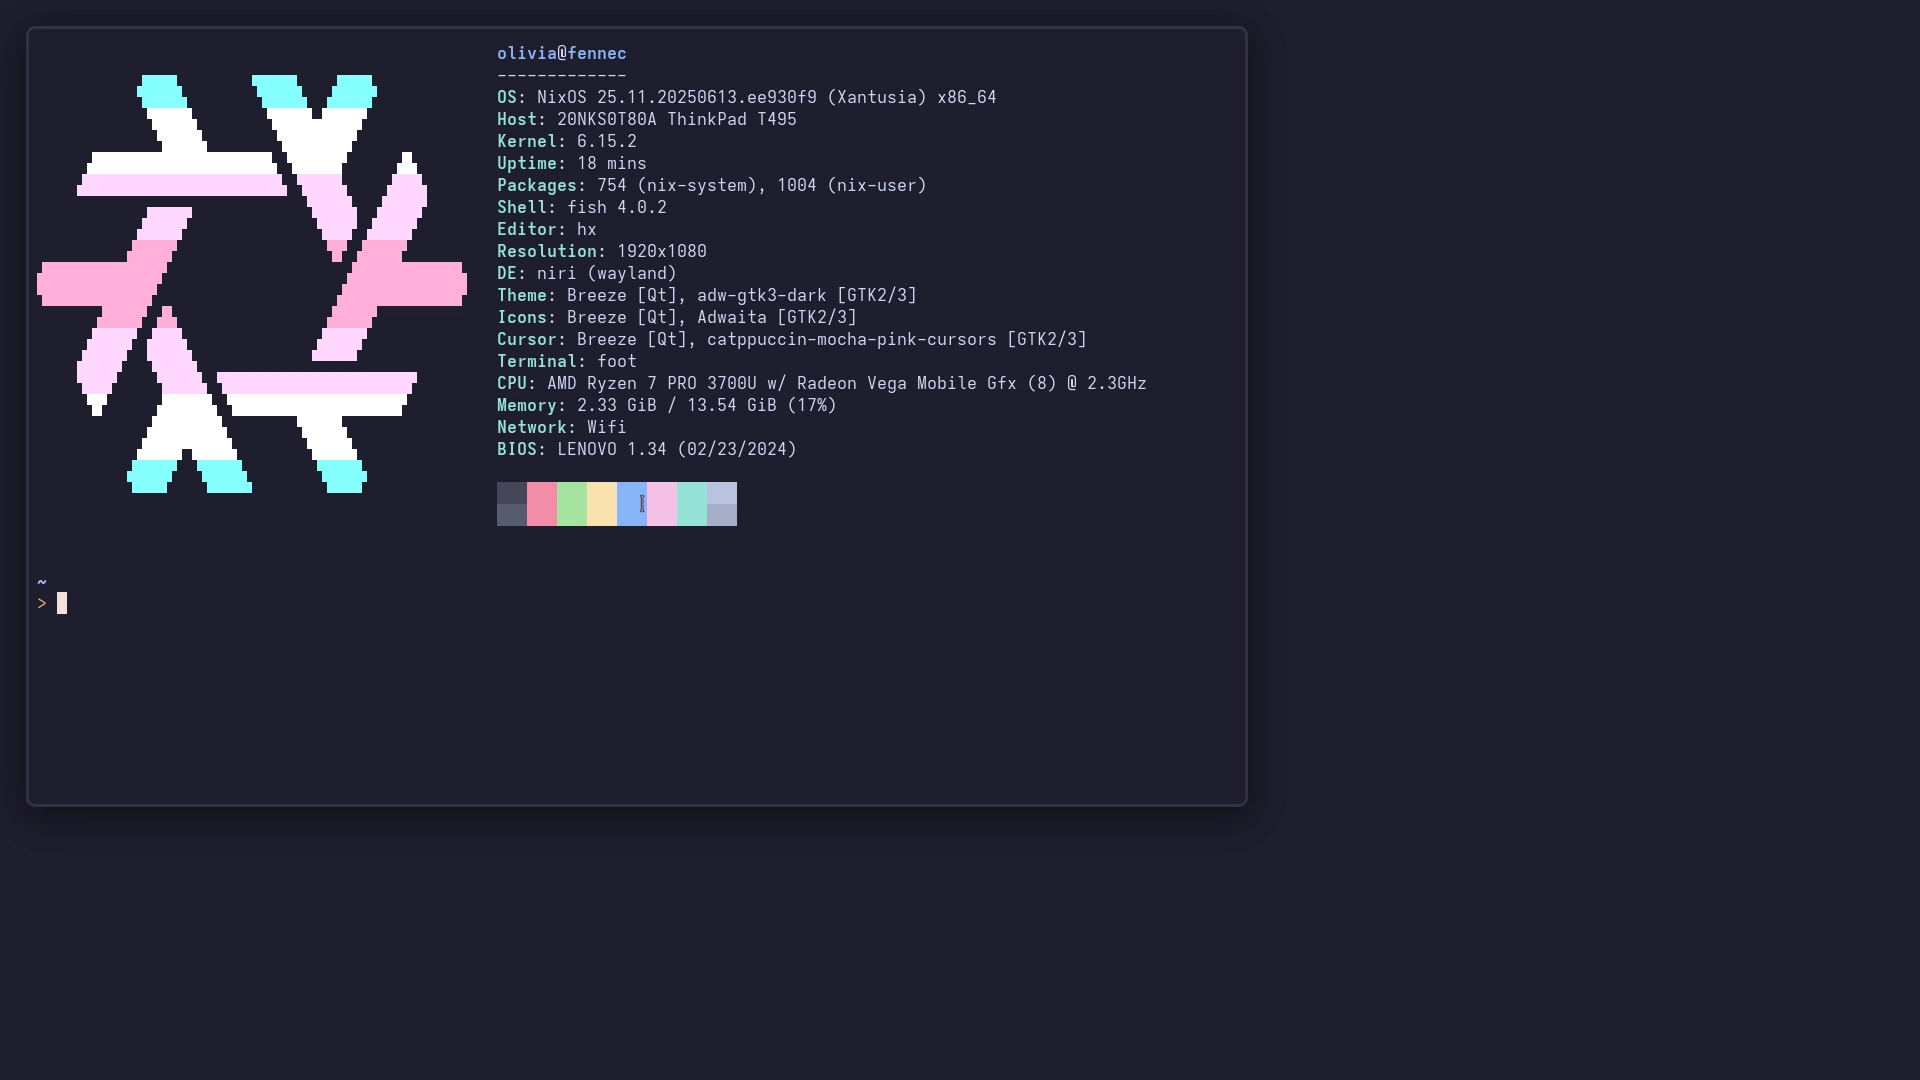Click the green swatch in the color palette
The image size is (1920, 1080).
(572, 504)
